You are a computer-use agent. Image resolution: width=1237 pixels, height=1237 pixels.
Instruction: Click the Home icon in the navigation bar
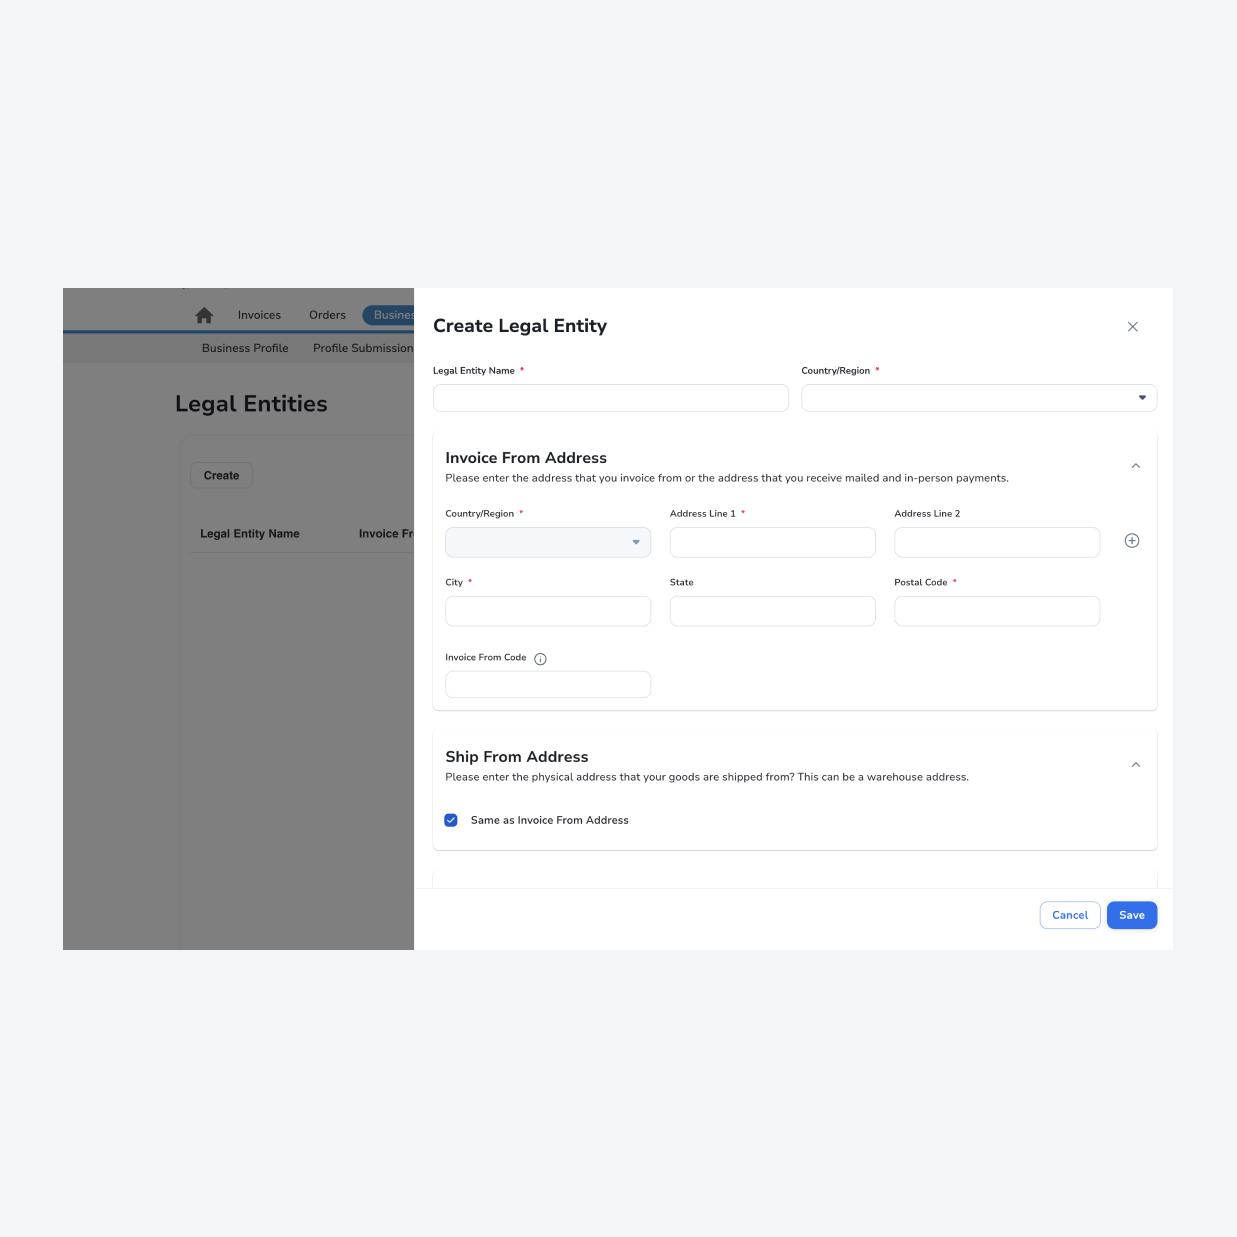pyautogui.click(x=204, y=315)
